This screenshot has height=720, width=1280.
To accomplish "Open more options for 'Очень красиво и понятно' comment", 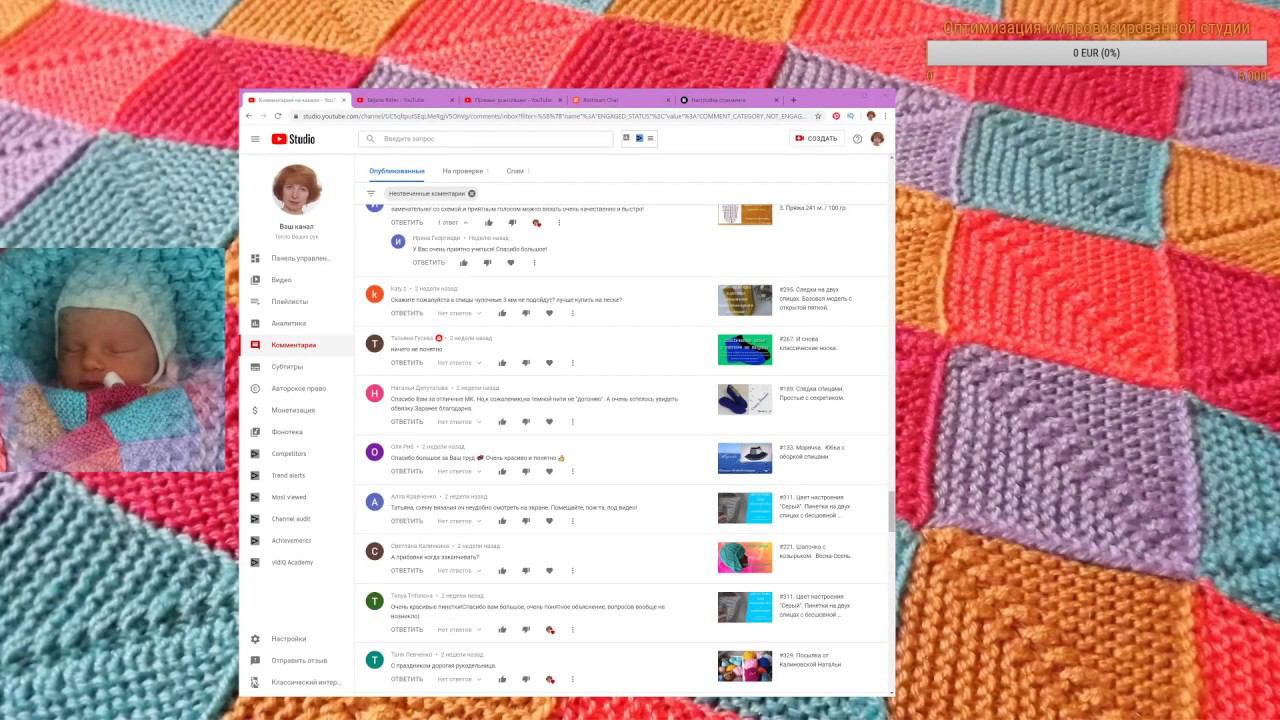I will [x=573, y=471].
